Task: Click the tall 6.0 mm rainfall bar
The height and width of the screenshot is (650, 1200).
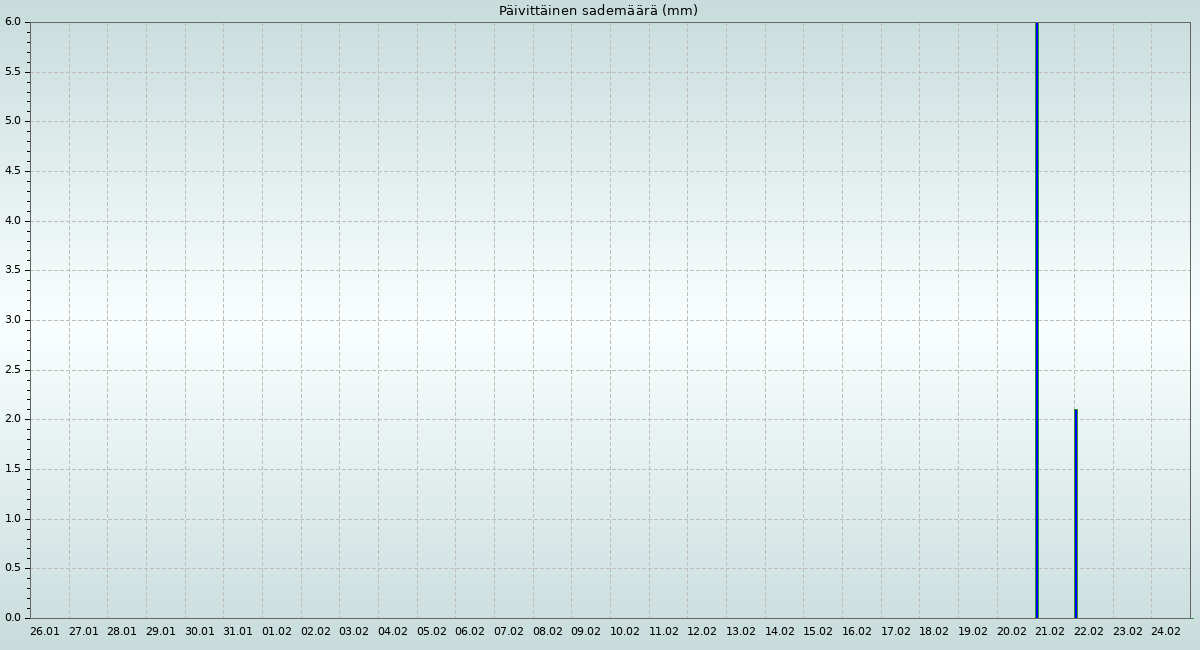Action: pyautogui.click(x=1036, y=320)
